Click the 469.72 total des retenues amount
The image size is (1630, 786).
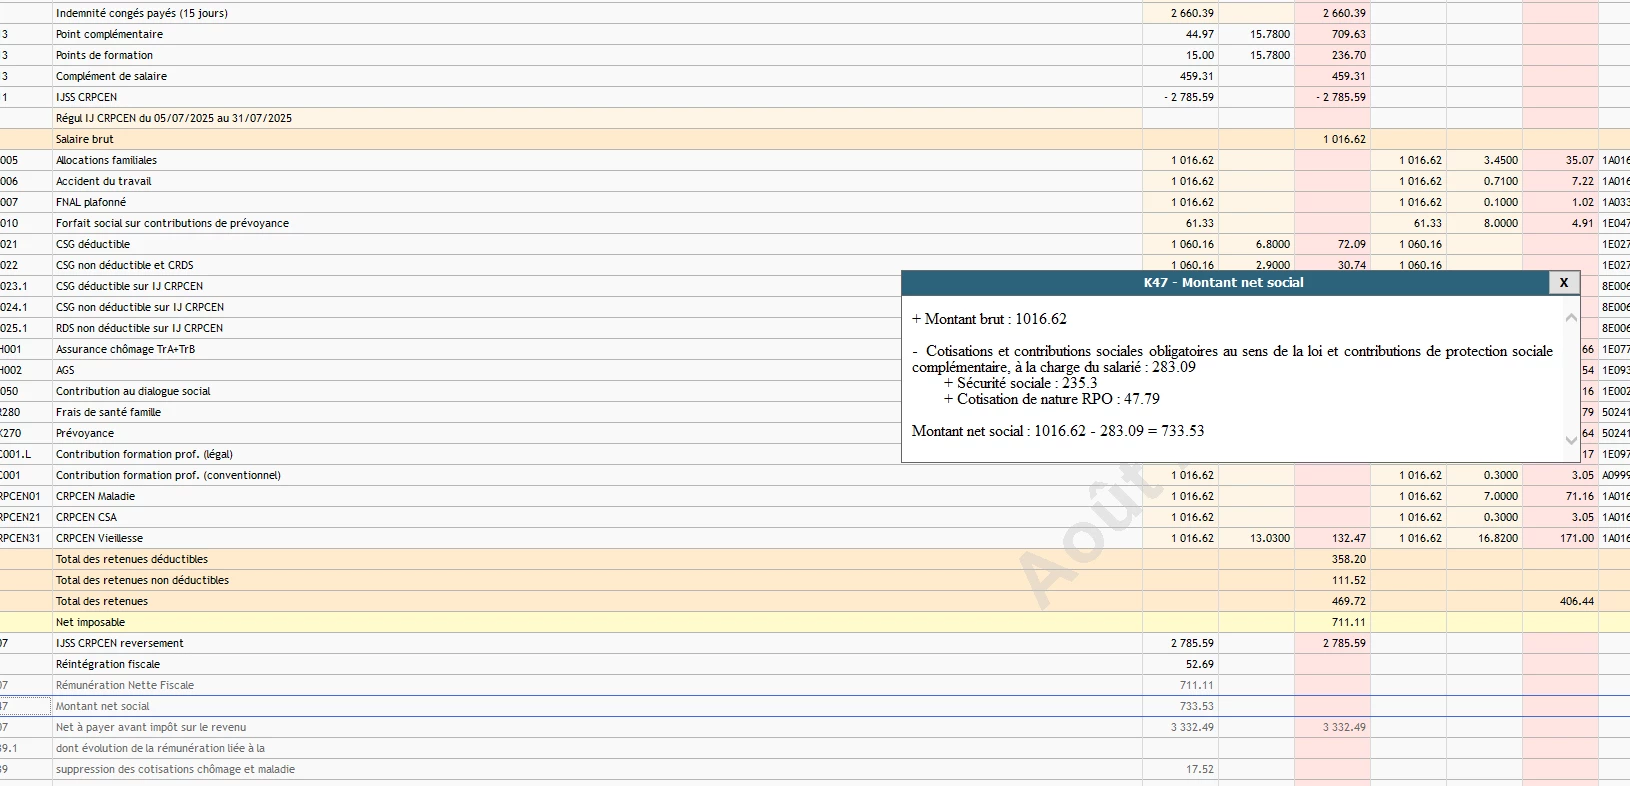(x=1349, y=601)
